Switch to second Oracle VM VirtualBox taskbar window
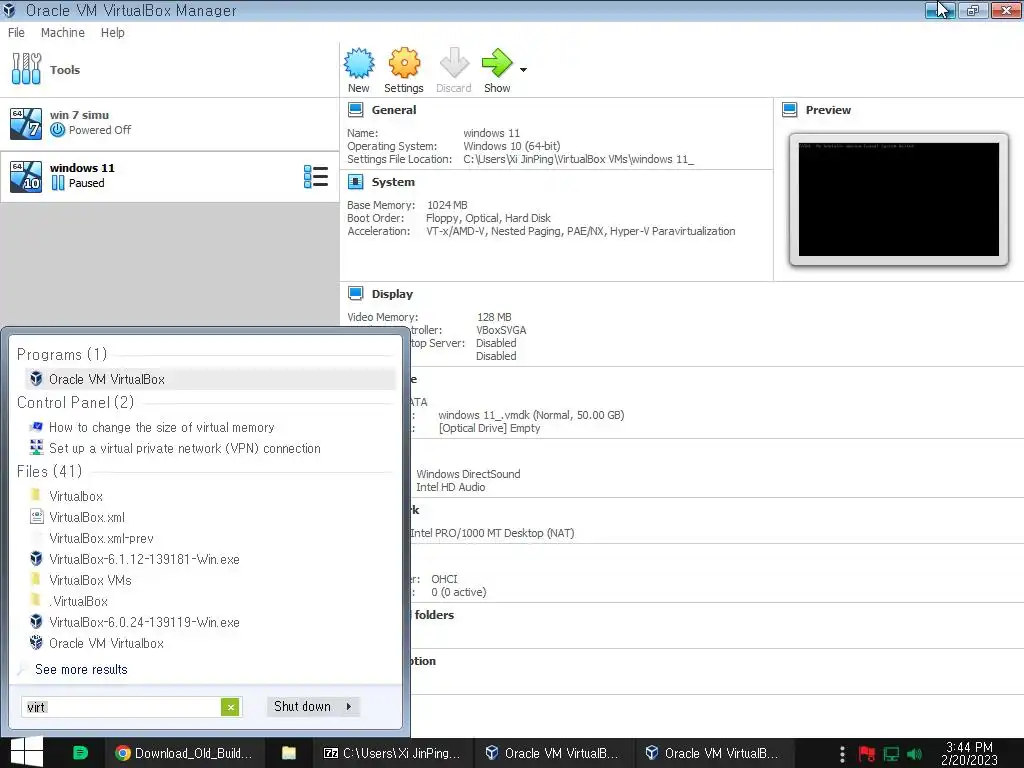 point(712,753)
